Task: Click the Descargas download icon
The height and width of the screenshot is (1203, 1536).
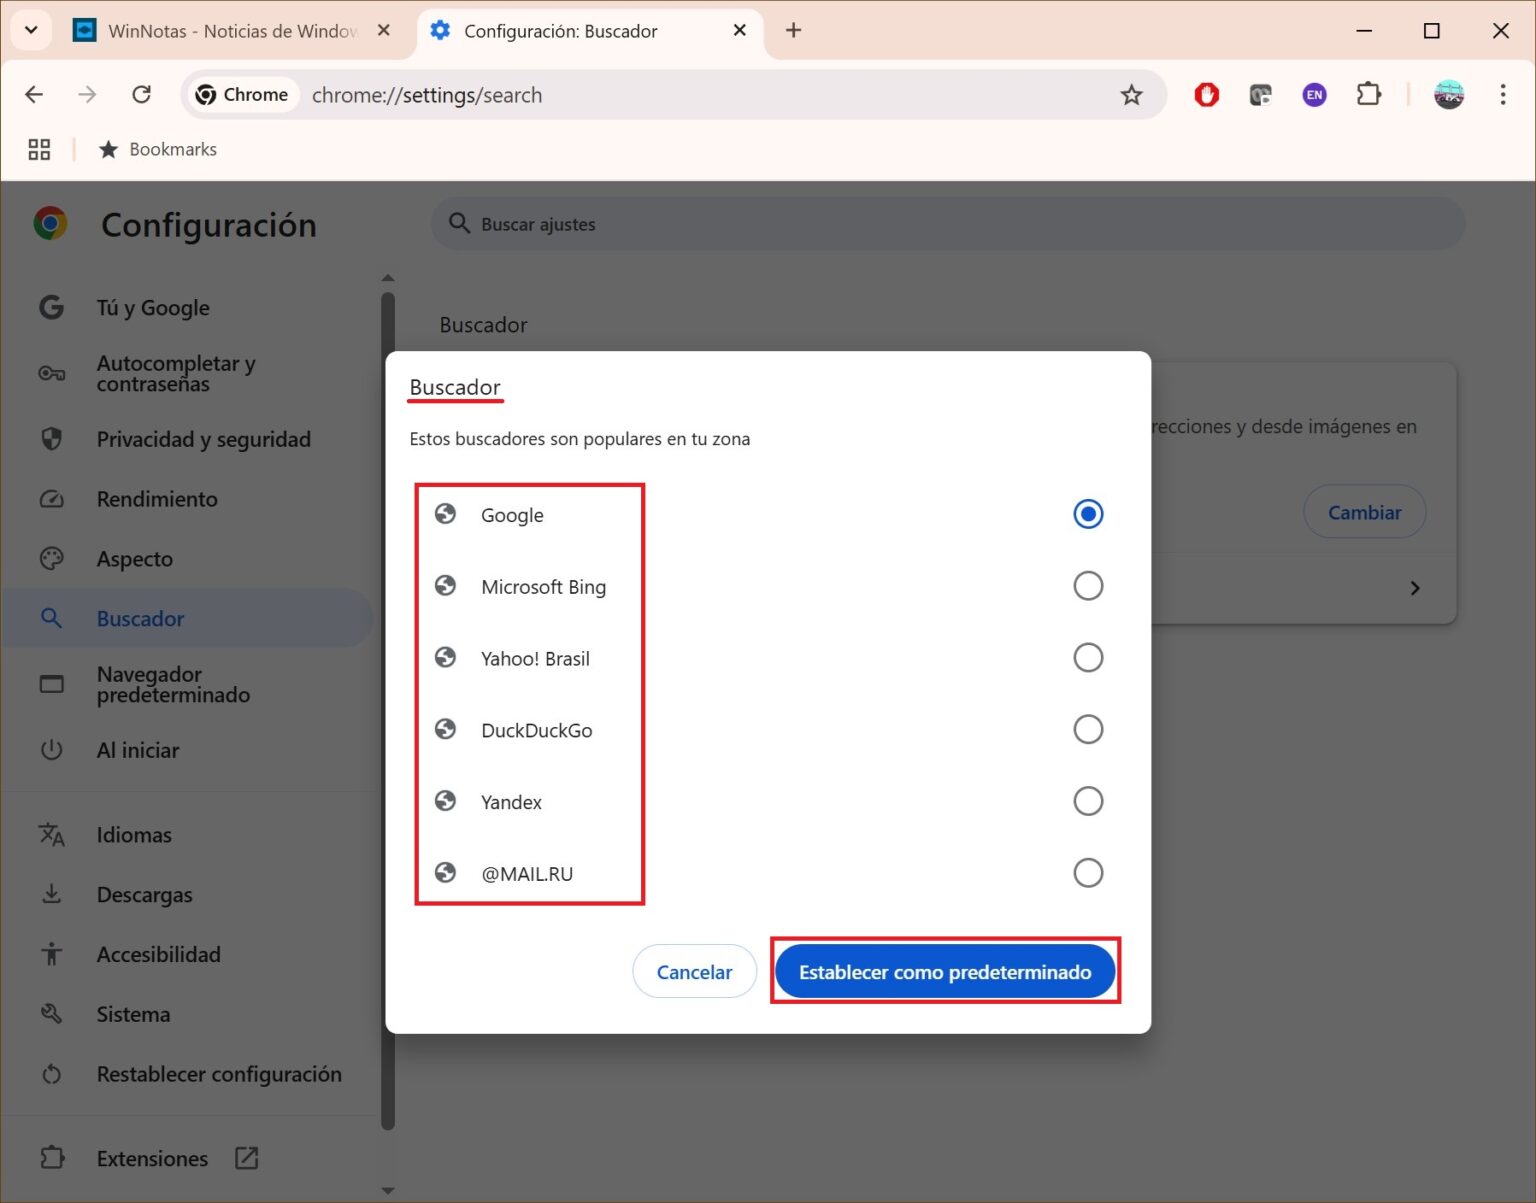Action: (51, 894)
